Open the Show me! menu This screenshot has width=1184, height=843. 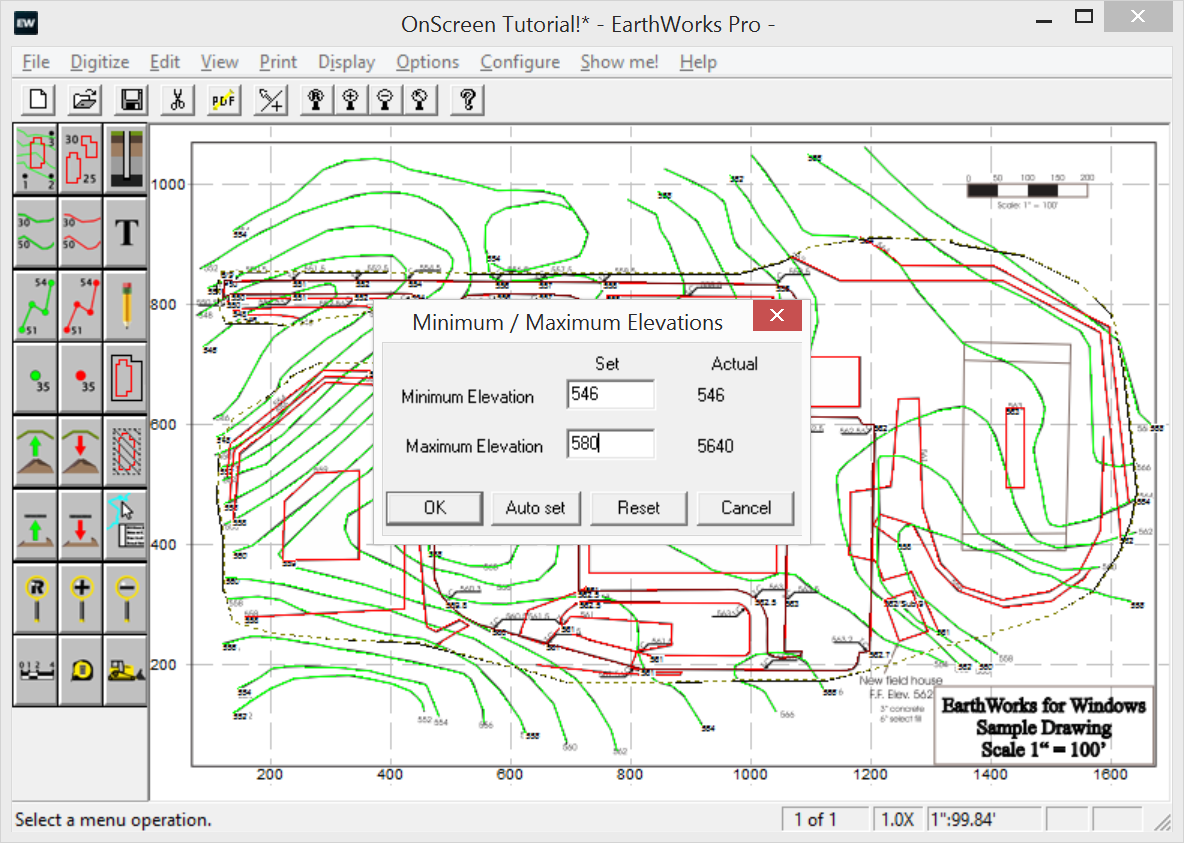(619, 62)
